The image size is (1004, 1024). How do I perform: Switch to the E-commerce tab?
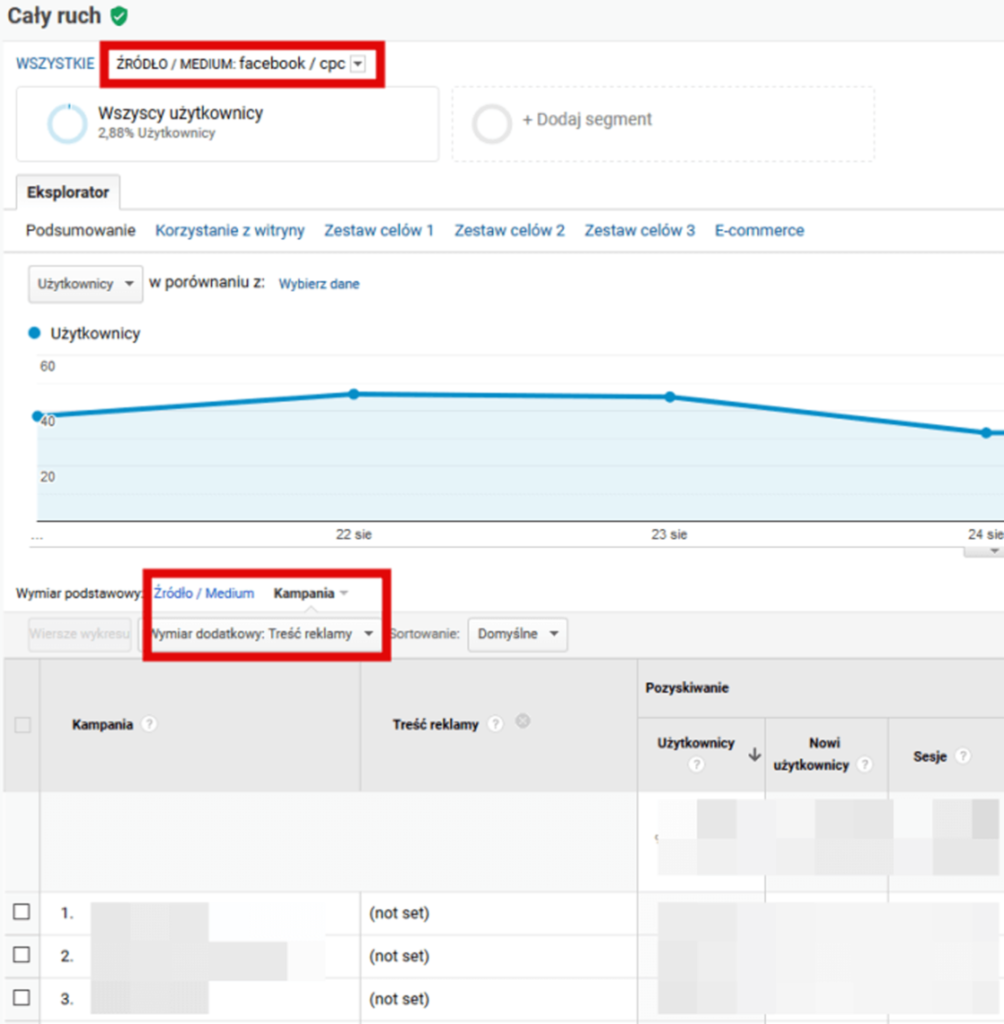(758, 231)
